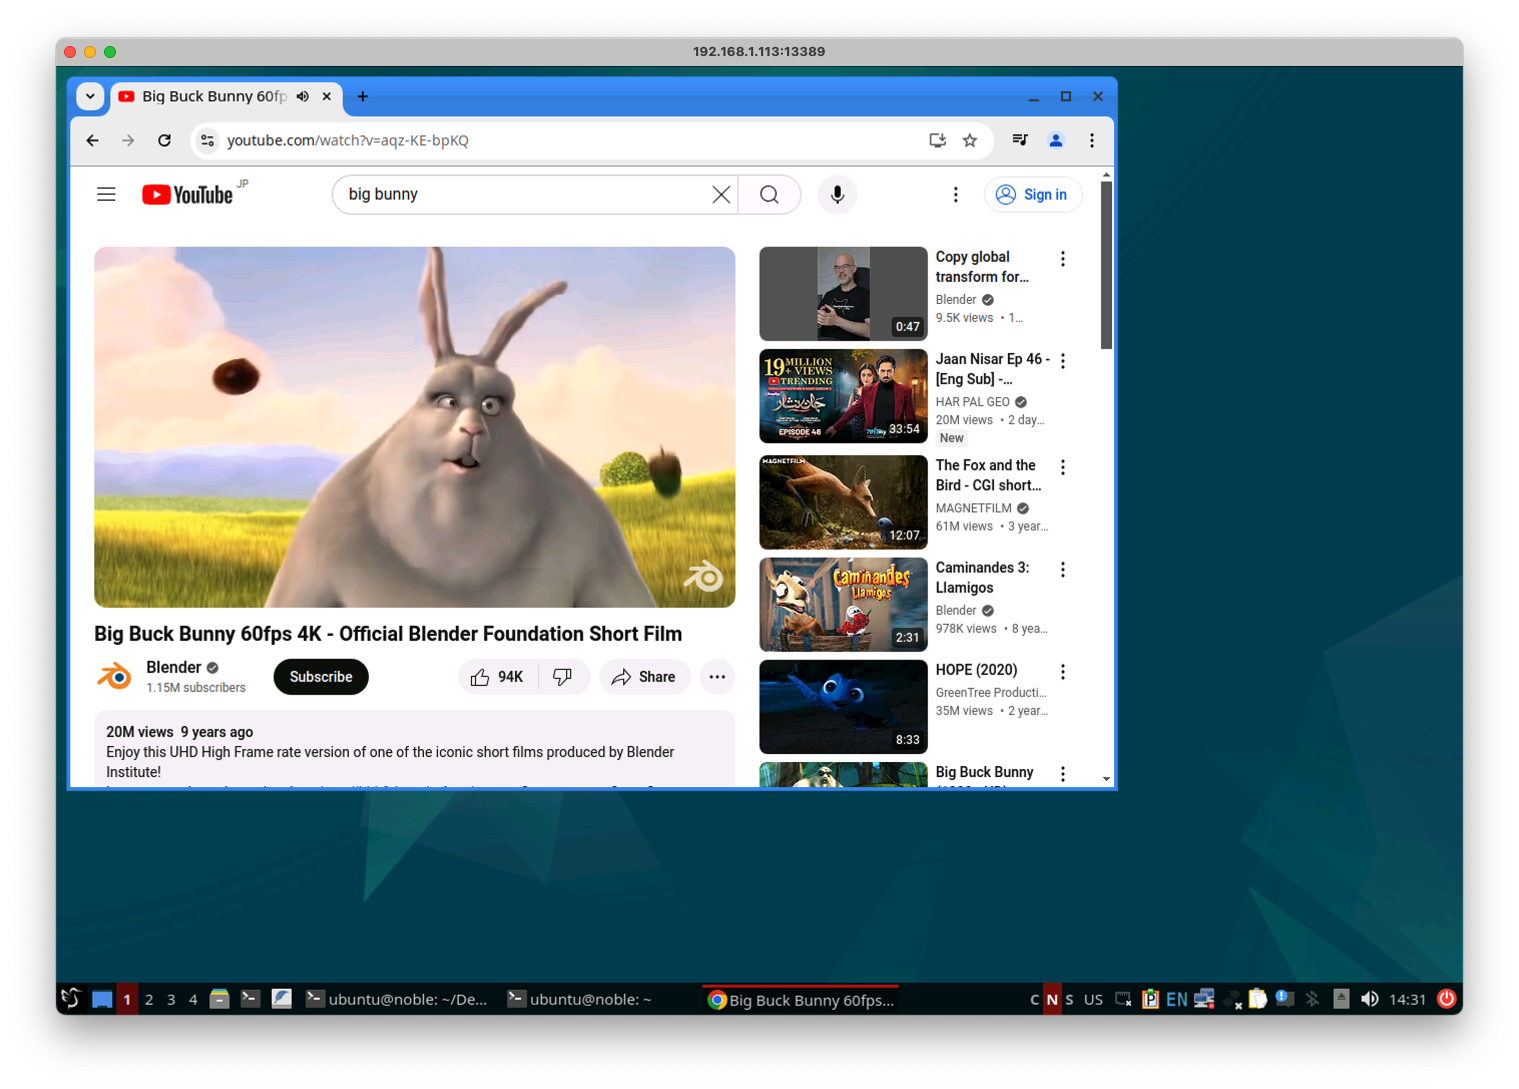
Task: Close the Big Buck Bunny tab
Action: 327,96
